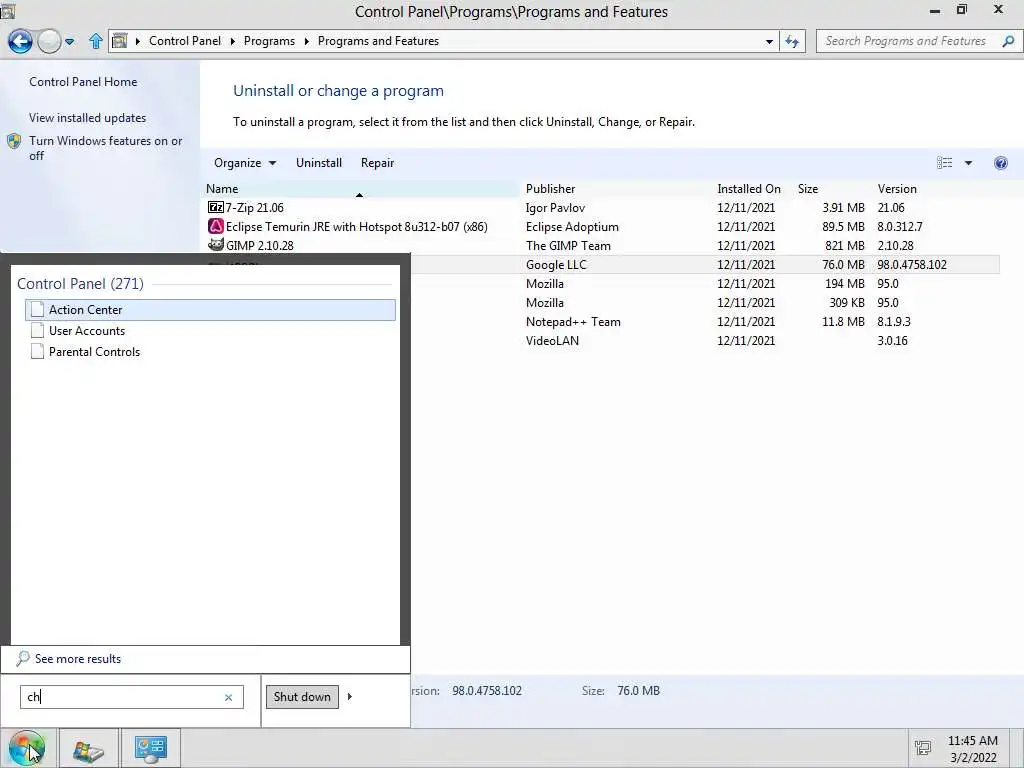Click the search magnifier icon
The height and width of the screenshot is (768, 1024).
point(1008,40)
